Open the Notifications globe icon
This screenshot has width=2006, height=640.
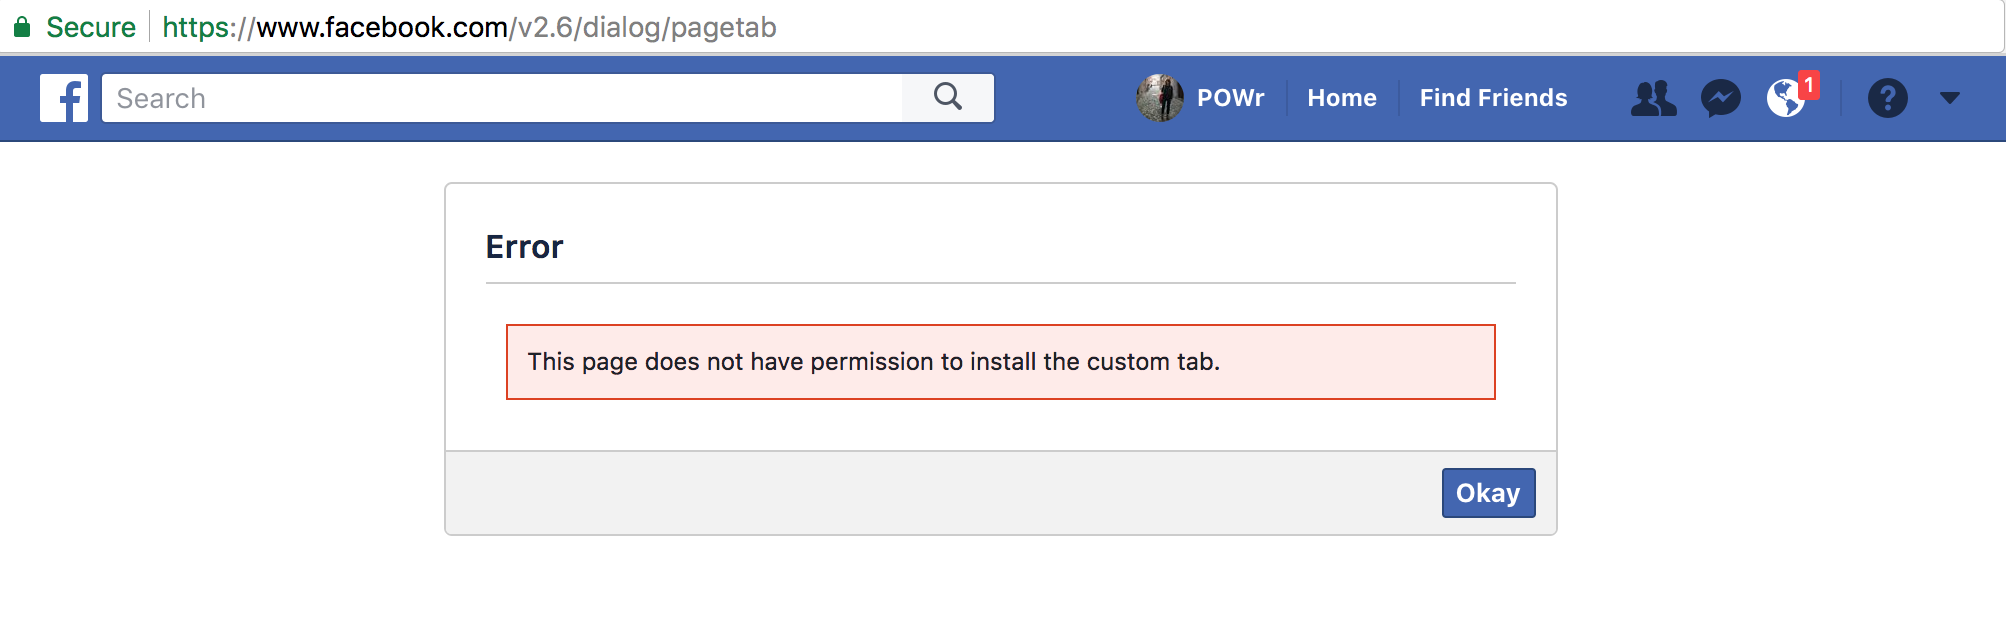point(1786,98)
